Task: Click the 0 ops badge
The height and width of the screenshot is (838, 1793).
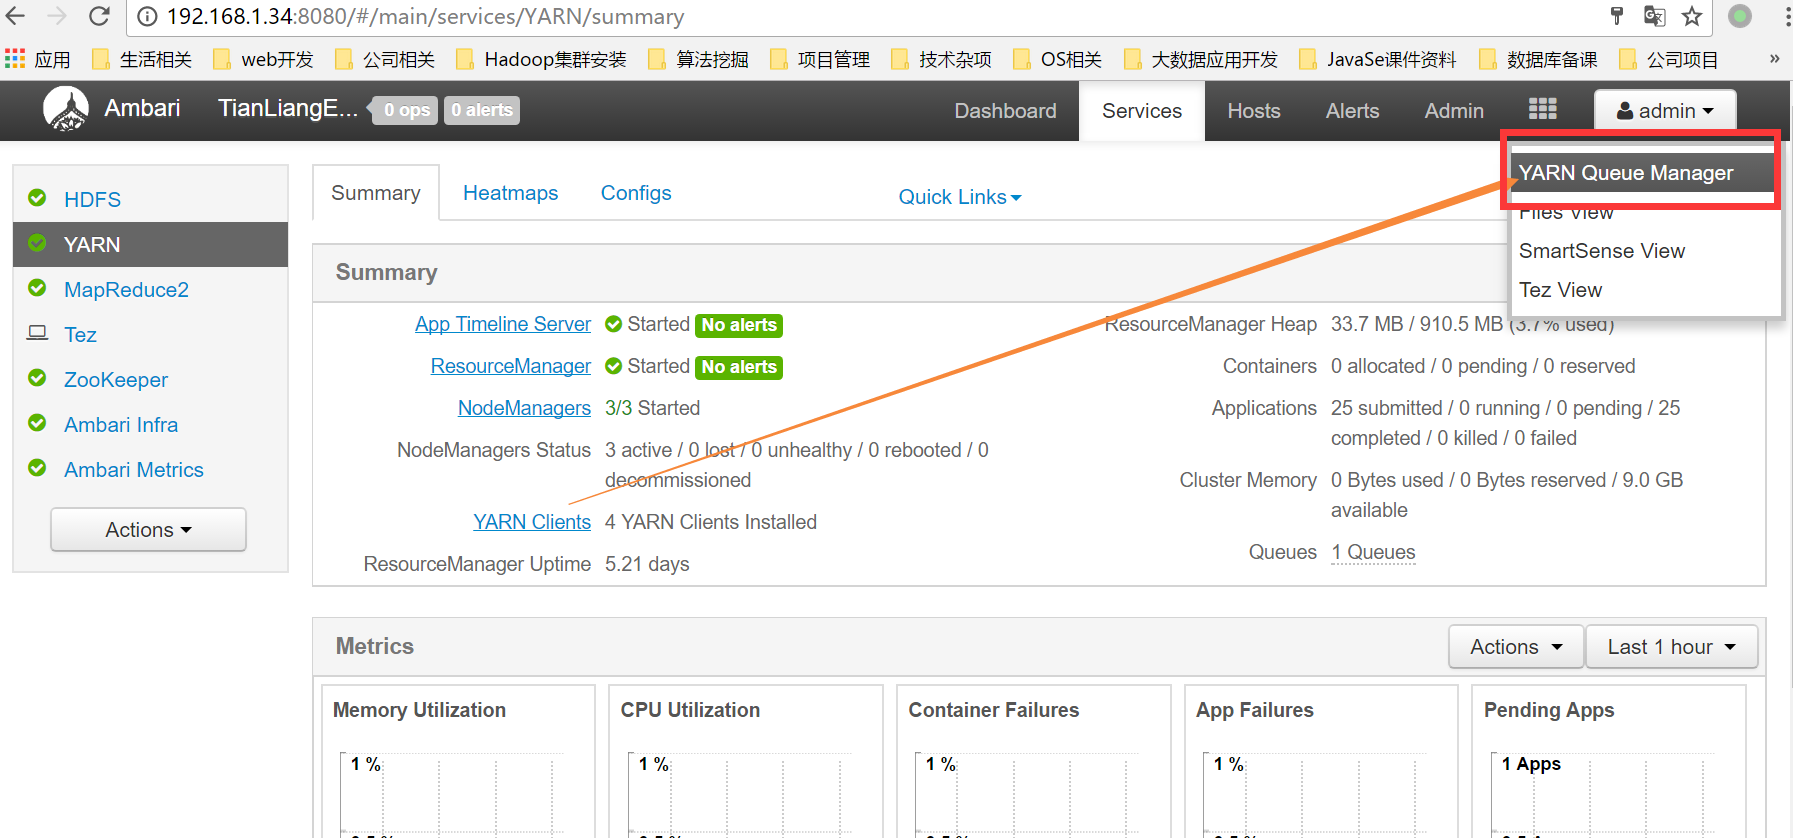Action: click(x=405, y=110)
